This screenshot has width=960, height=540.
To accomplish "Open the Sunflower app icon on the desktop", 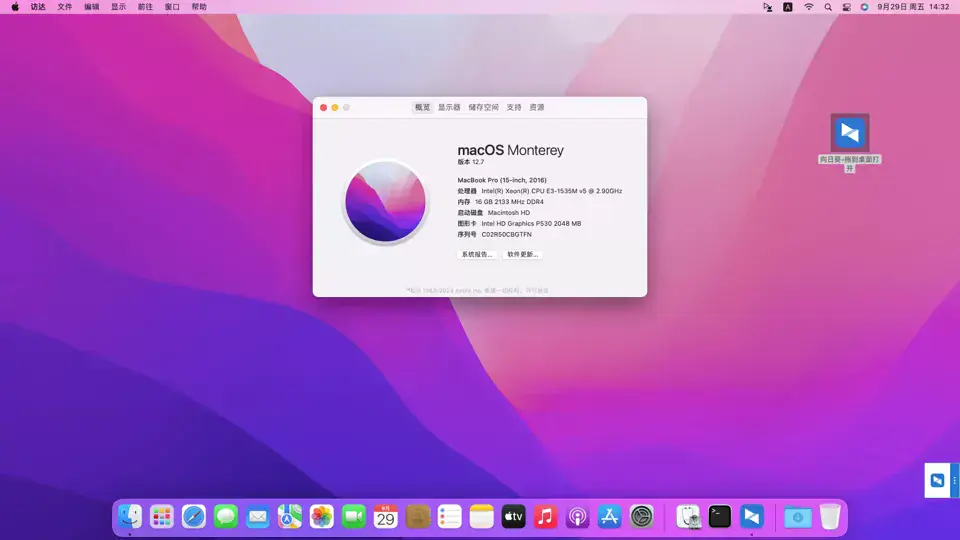I will (x=850, y=132).
